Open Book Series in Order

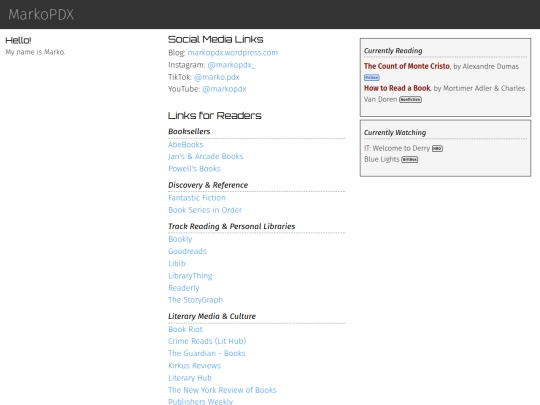(x=205, y=210)
